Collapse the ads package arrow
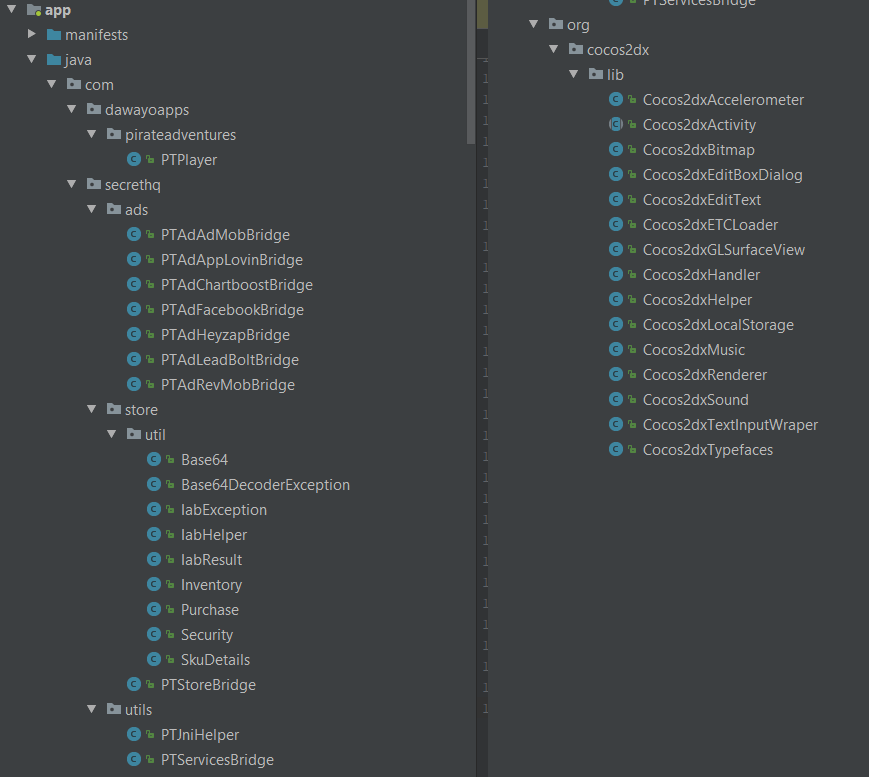 click(92, 210)
